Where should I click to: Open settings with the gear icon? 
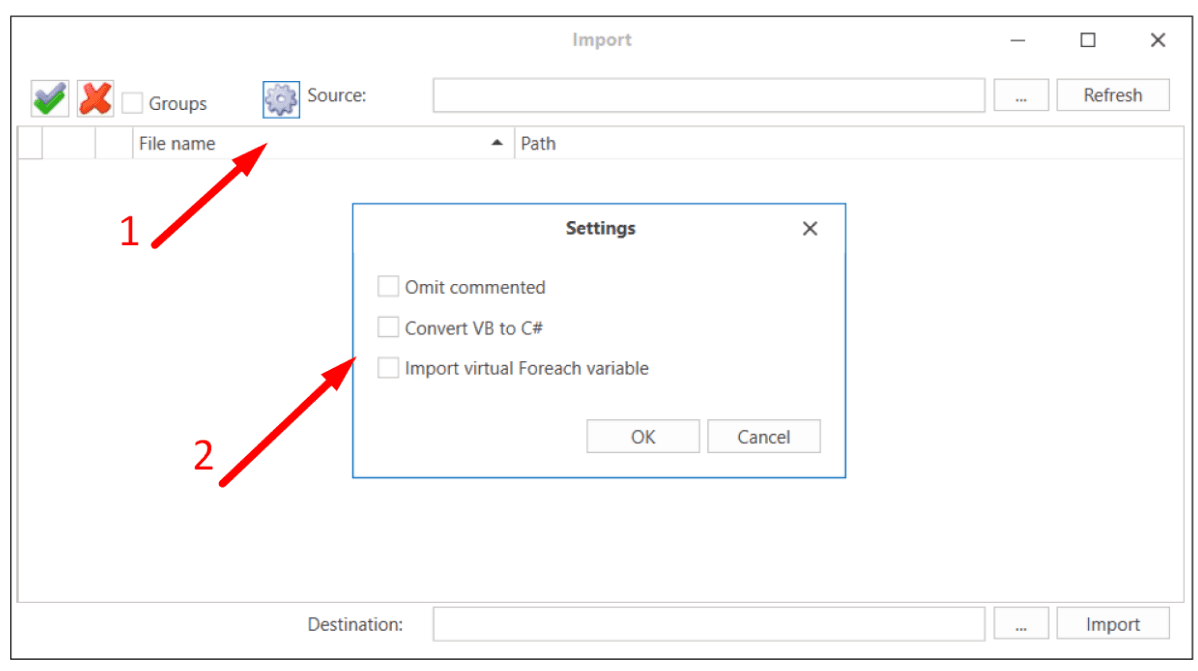(x=281, y=99)
